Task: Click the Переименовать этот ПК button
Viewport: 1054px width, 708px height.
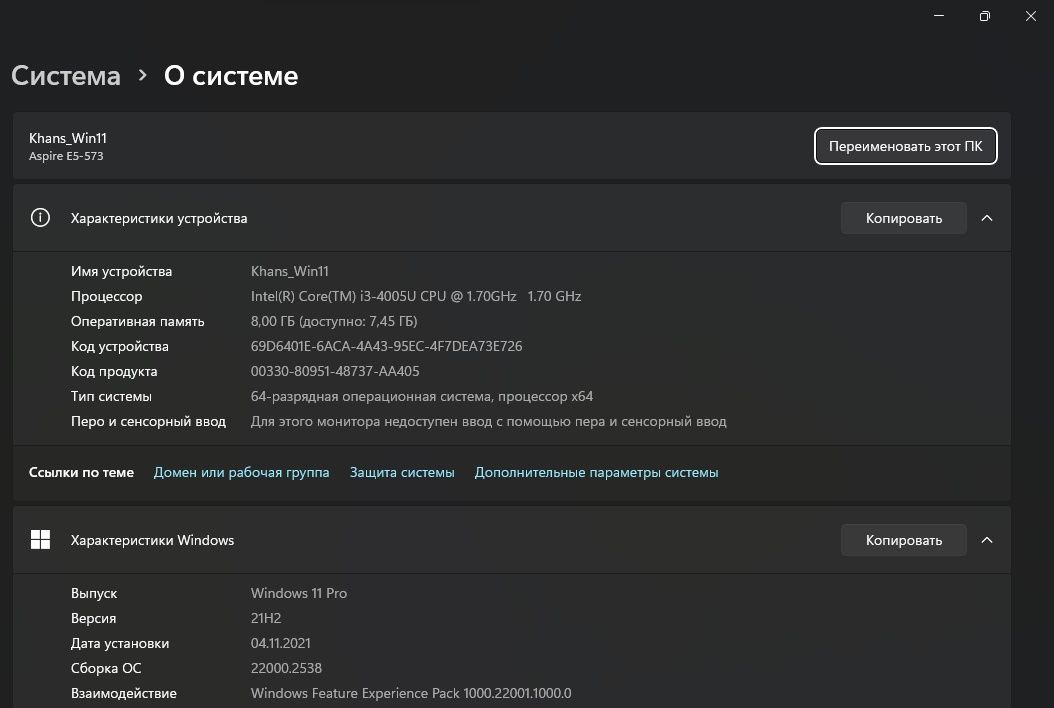Action: [x=905, y=146]
